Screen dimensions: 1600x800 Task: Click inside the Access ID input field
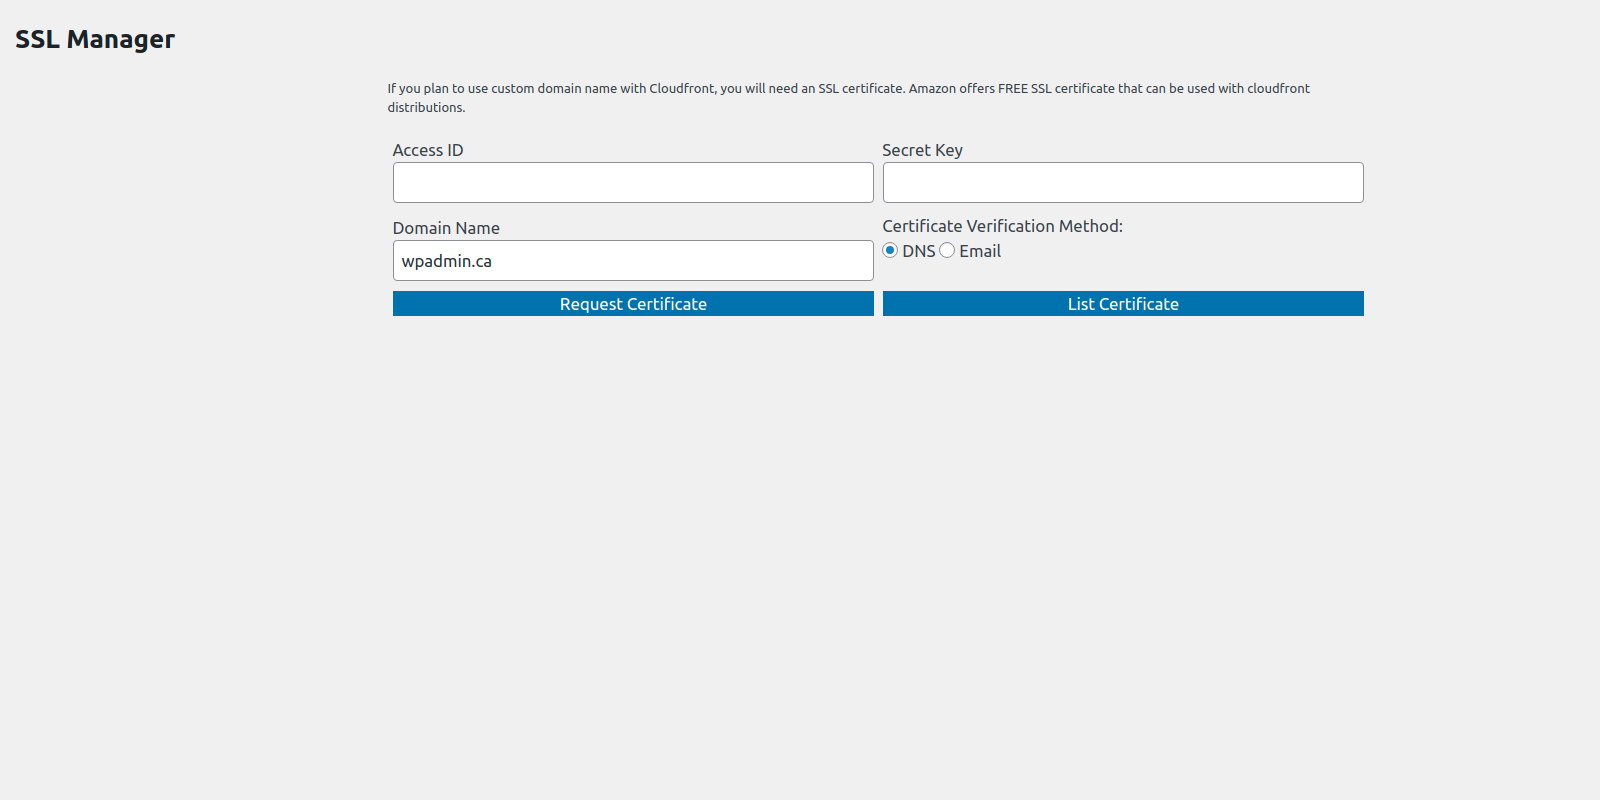(x=632, y=182)
